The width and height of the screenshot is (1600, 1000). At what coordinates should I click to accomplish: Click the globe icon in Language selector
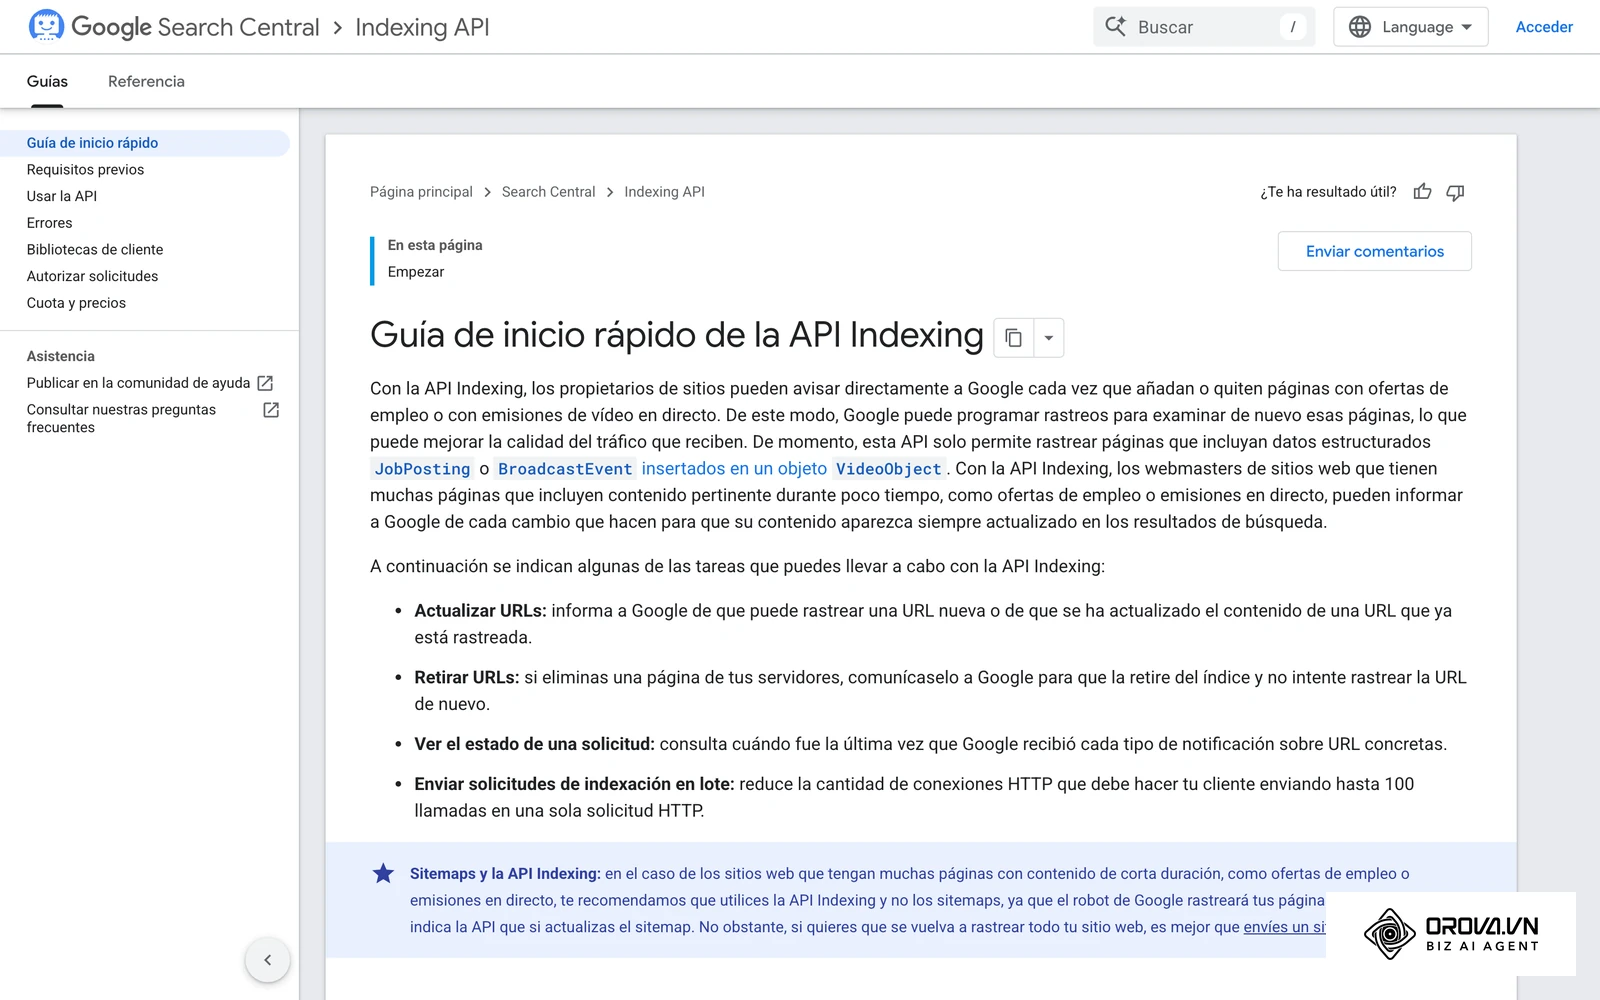(1360, 27)
